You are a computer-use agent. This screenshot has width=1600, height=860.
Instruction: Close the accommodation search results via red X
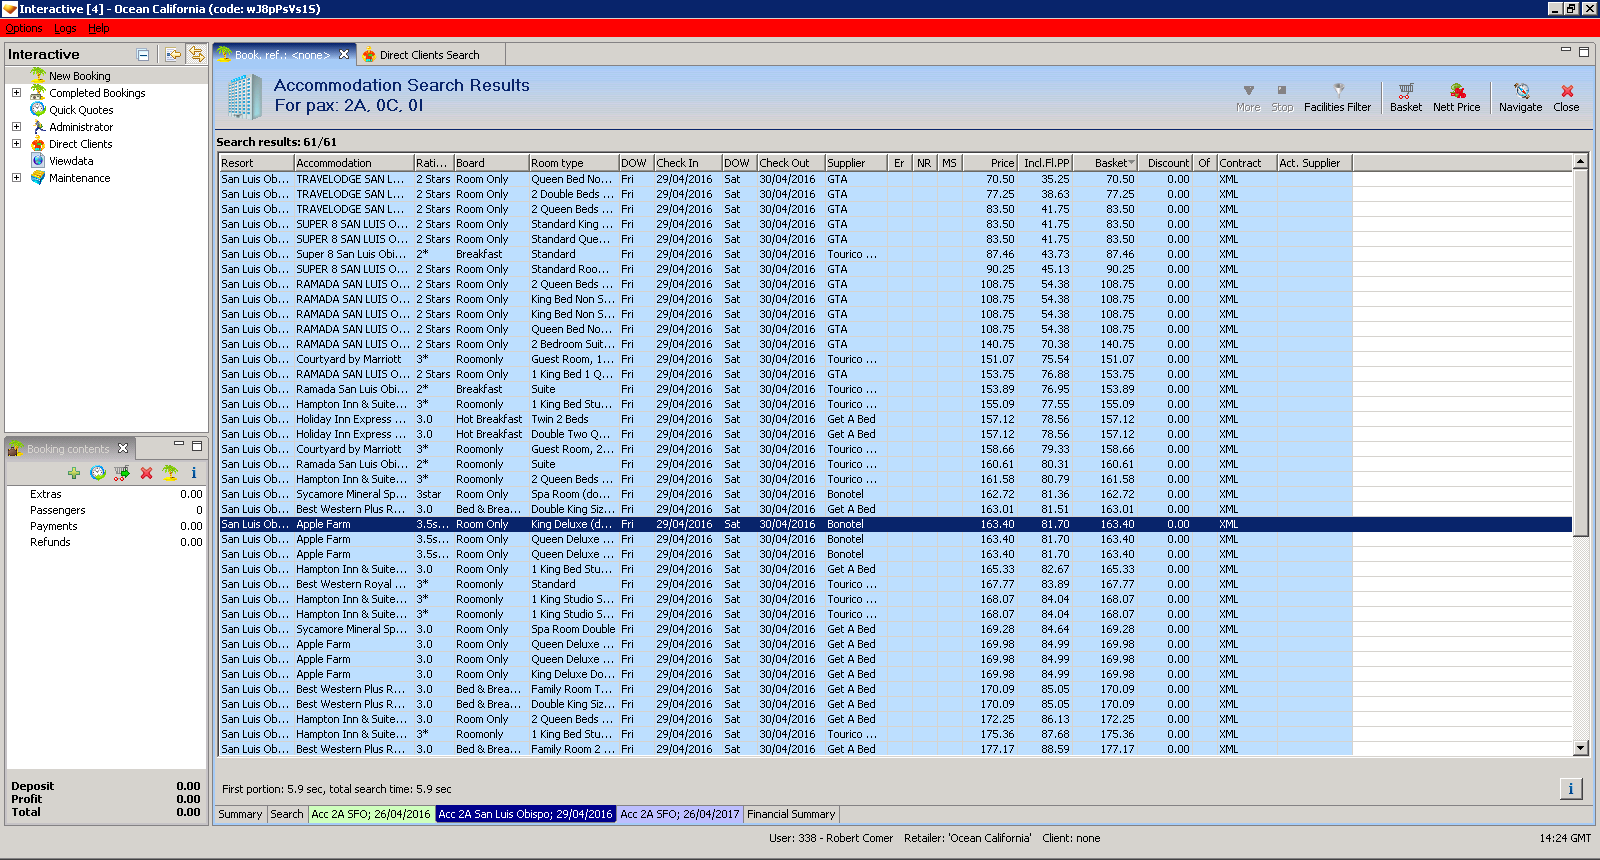(1566, 97)
